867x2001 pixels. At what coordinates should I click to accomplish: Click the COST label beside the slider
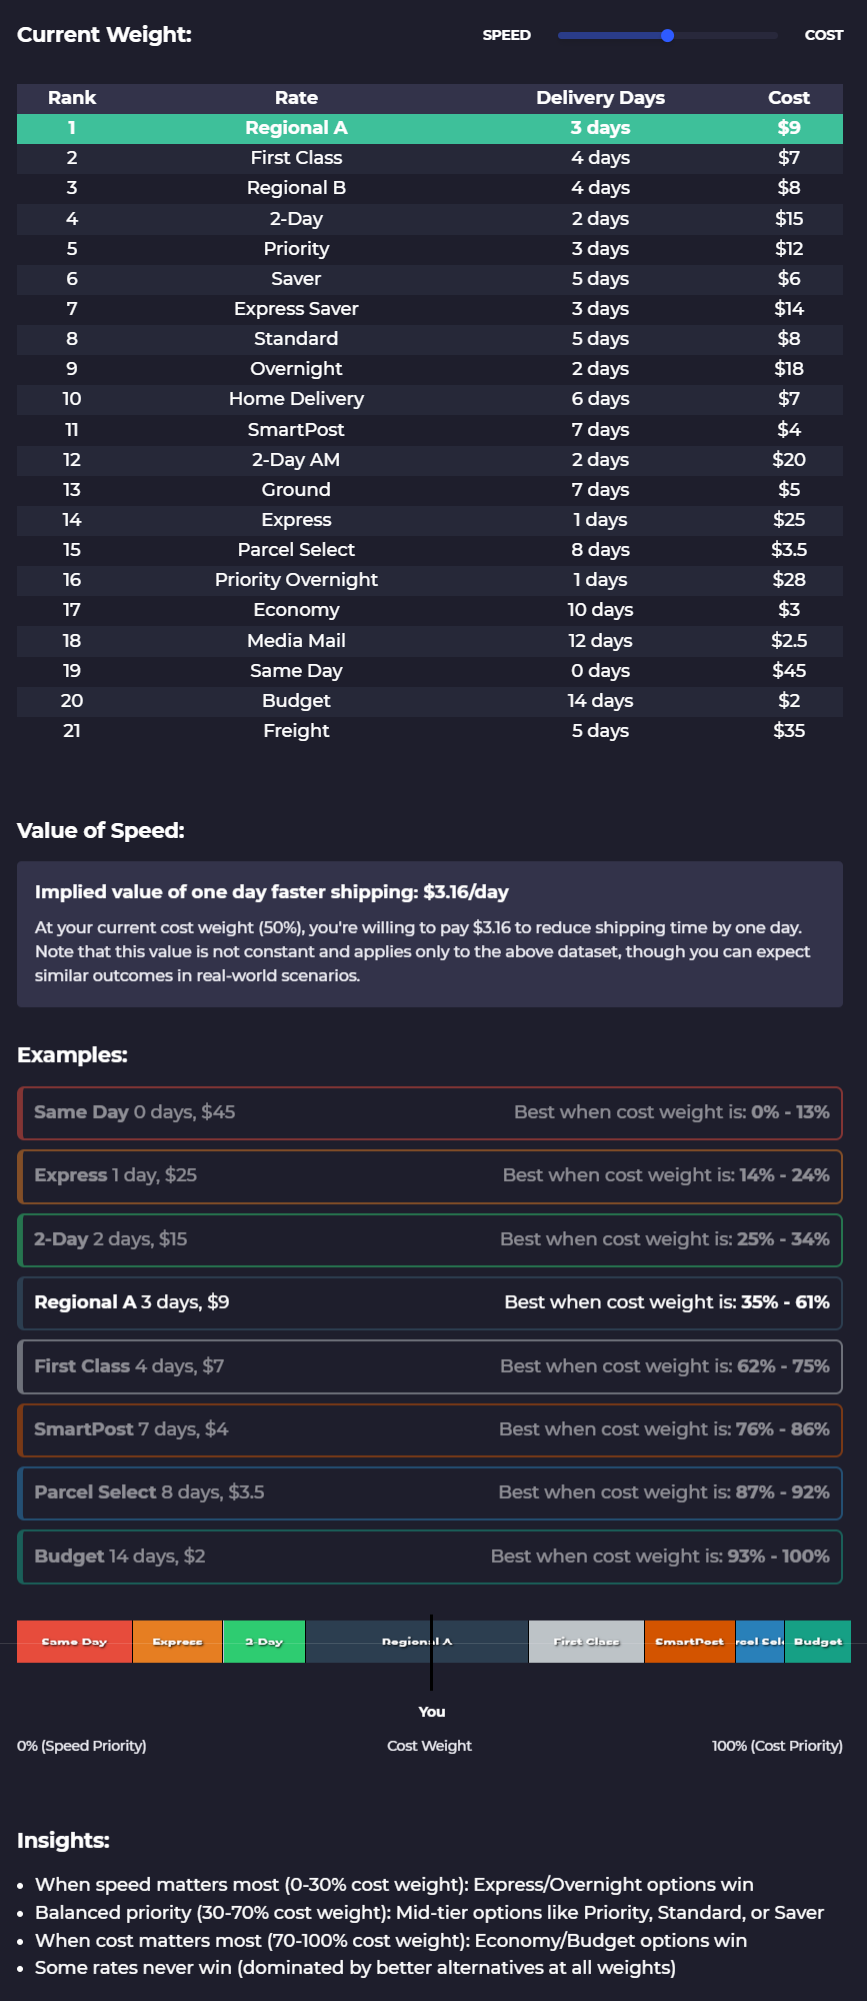click(823, 34)
